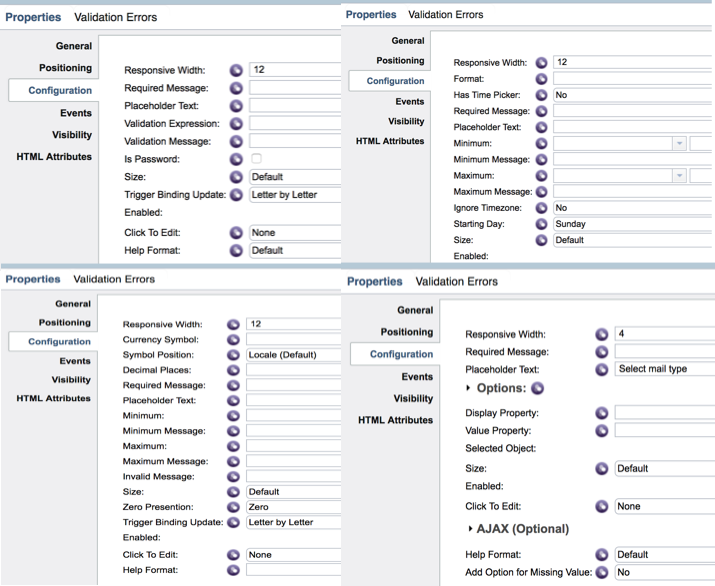Click binding icon beside Currency Symbol
This screenshot has width=715, height=586.
click(233, 340)
